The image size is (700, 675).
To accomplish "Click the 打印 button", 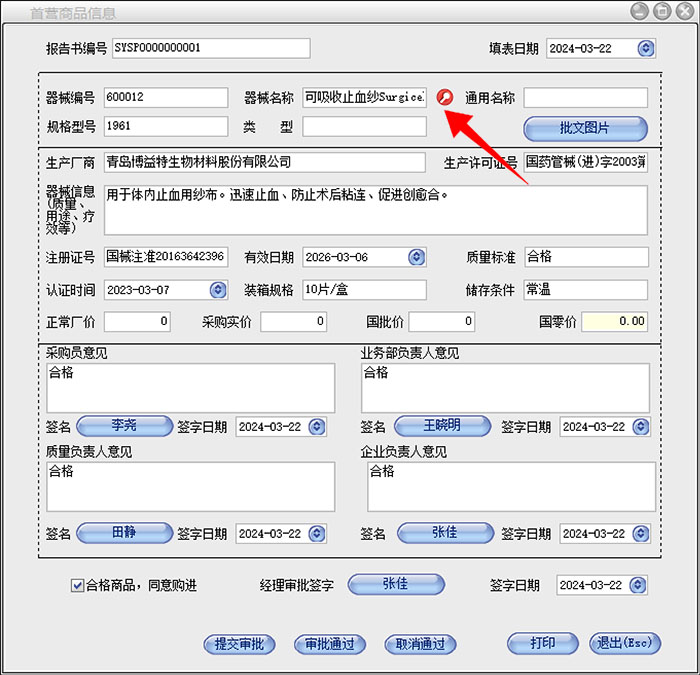I will click(543, 643).
